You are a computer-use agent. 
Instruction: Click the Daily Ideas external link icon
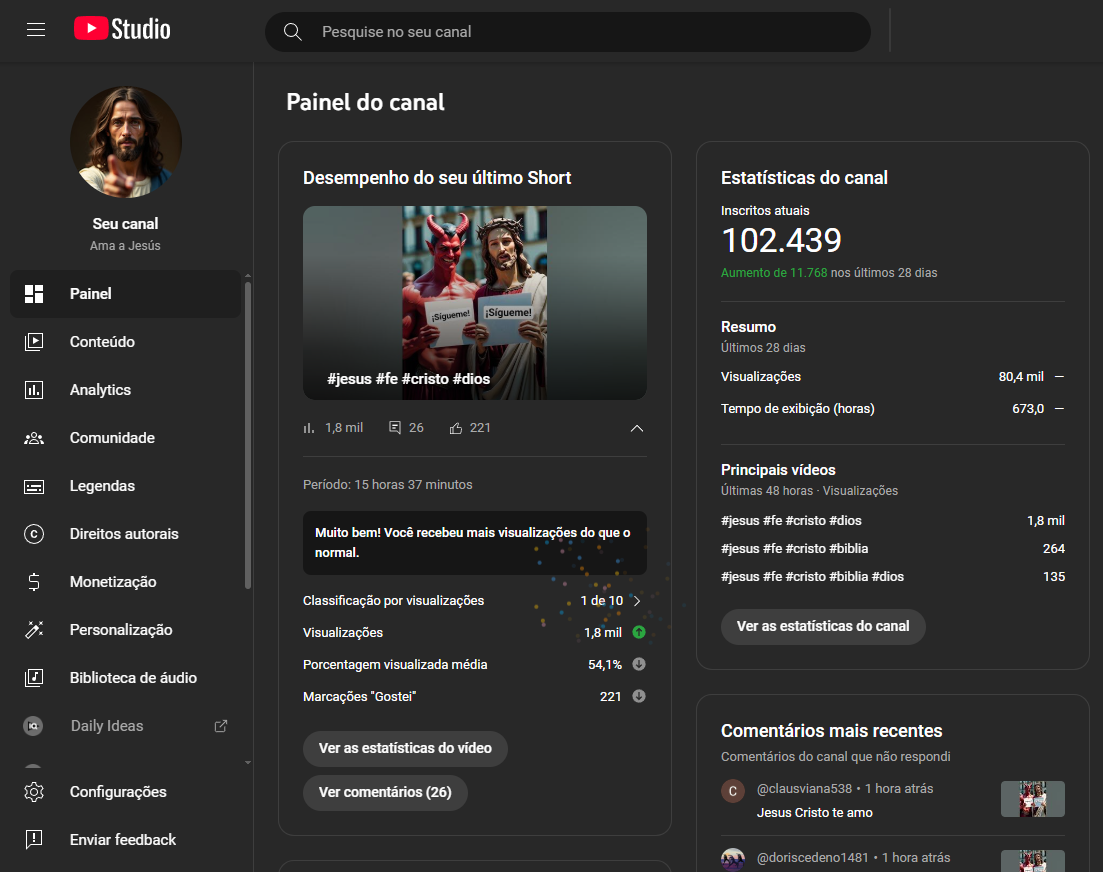coord(221,726)
